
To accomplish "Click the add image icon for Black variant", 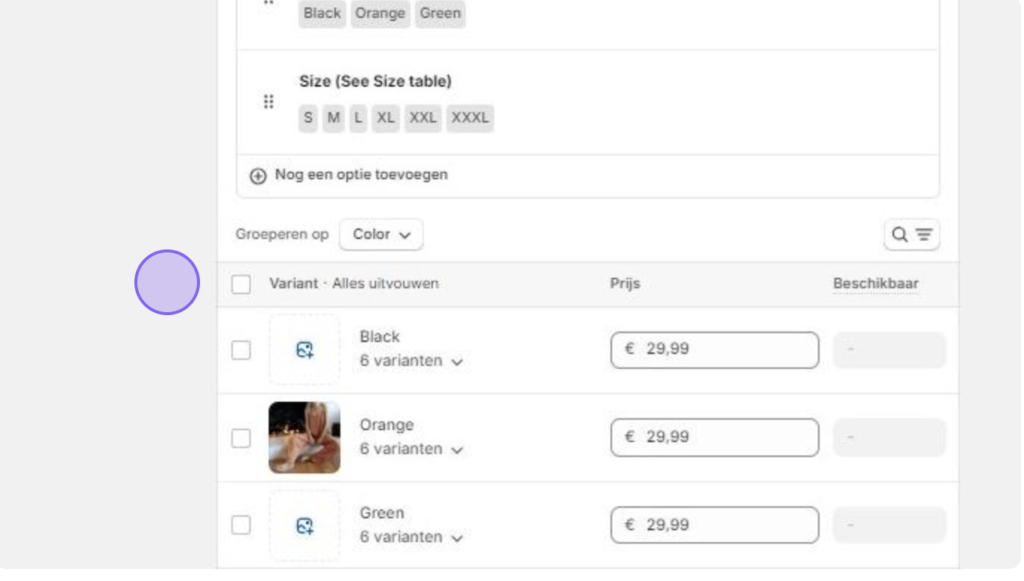I will point(304,350).
